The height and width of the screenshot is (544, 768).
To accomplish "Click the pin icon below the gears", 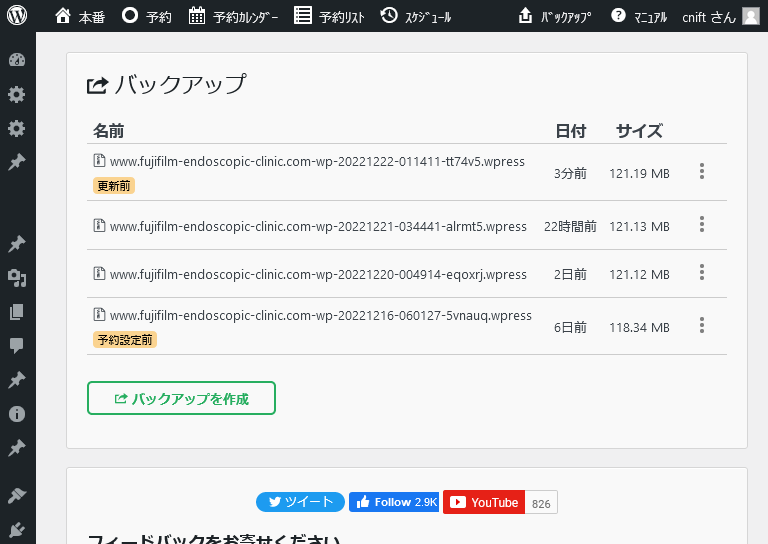I will (17, 163).
